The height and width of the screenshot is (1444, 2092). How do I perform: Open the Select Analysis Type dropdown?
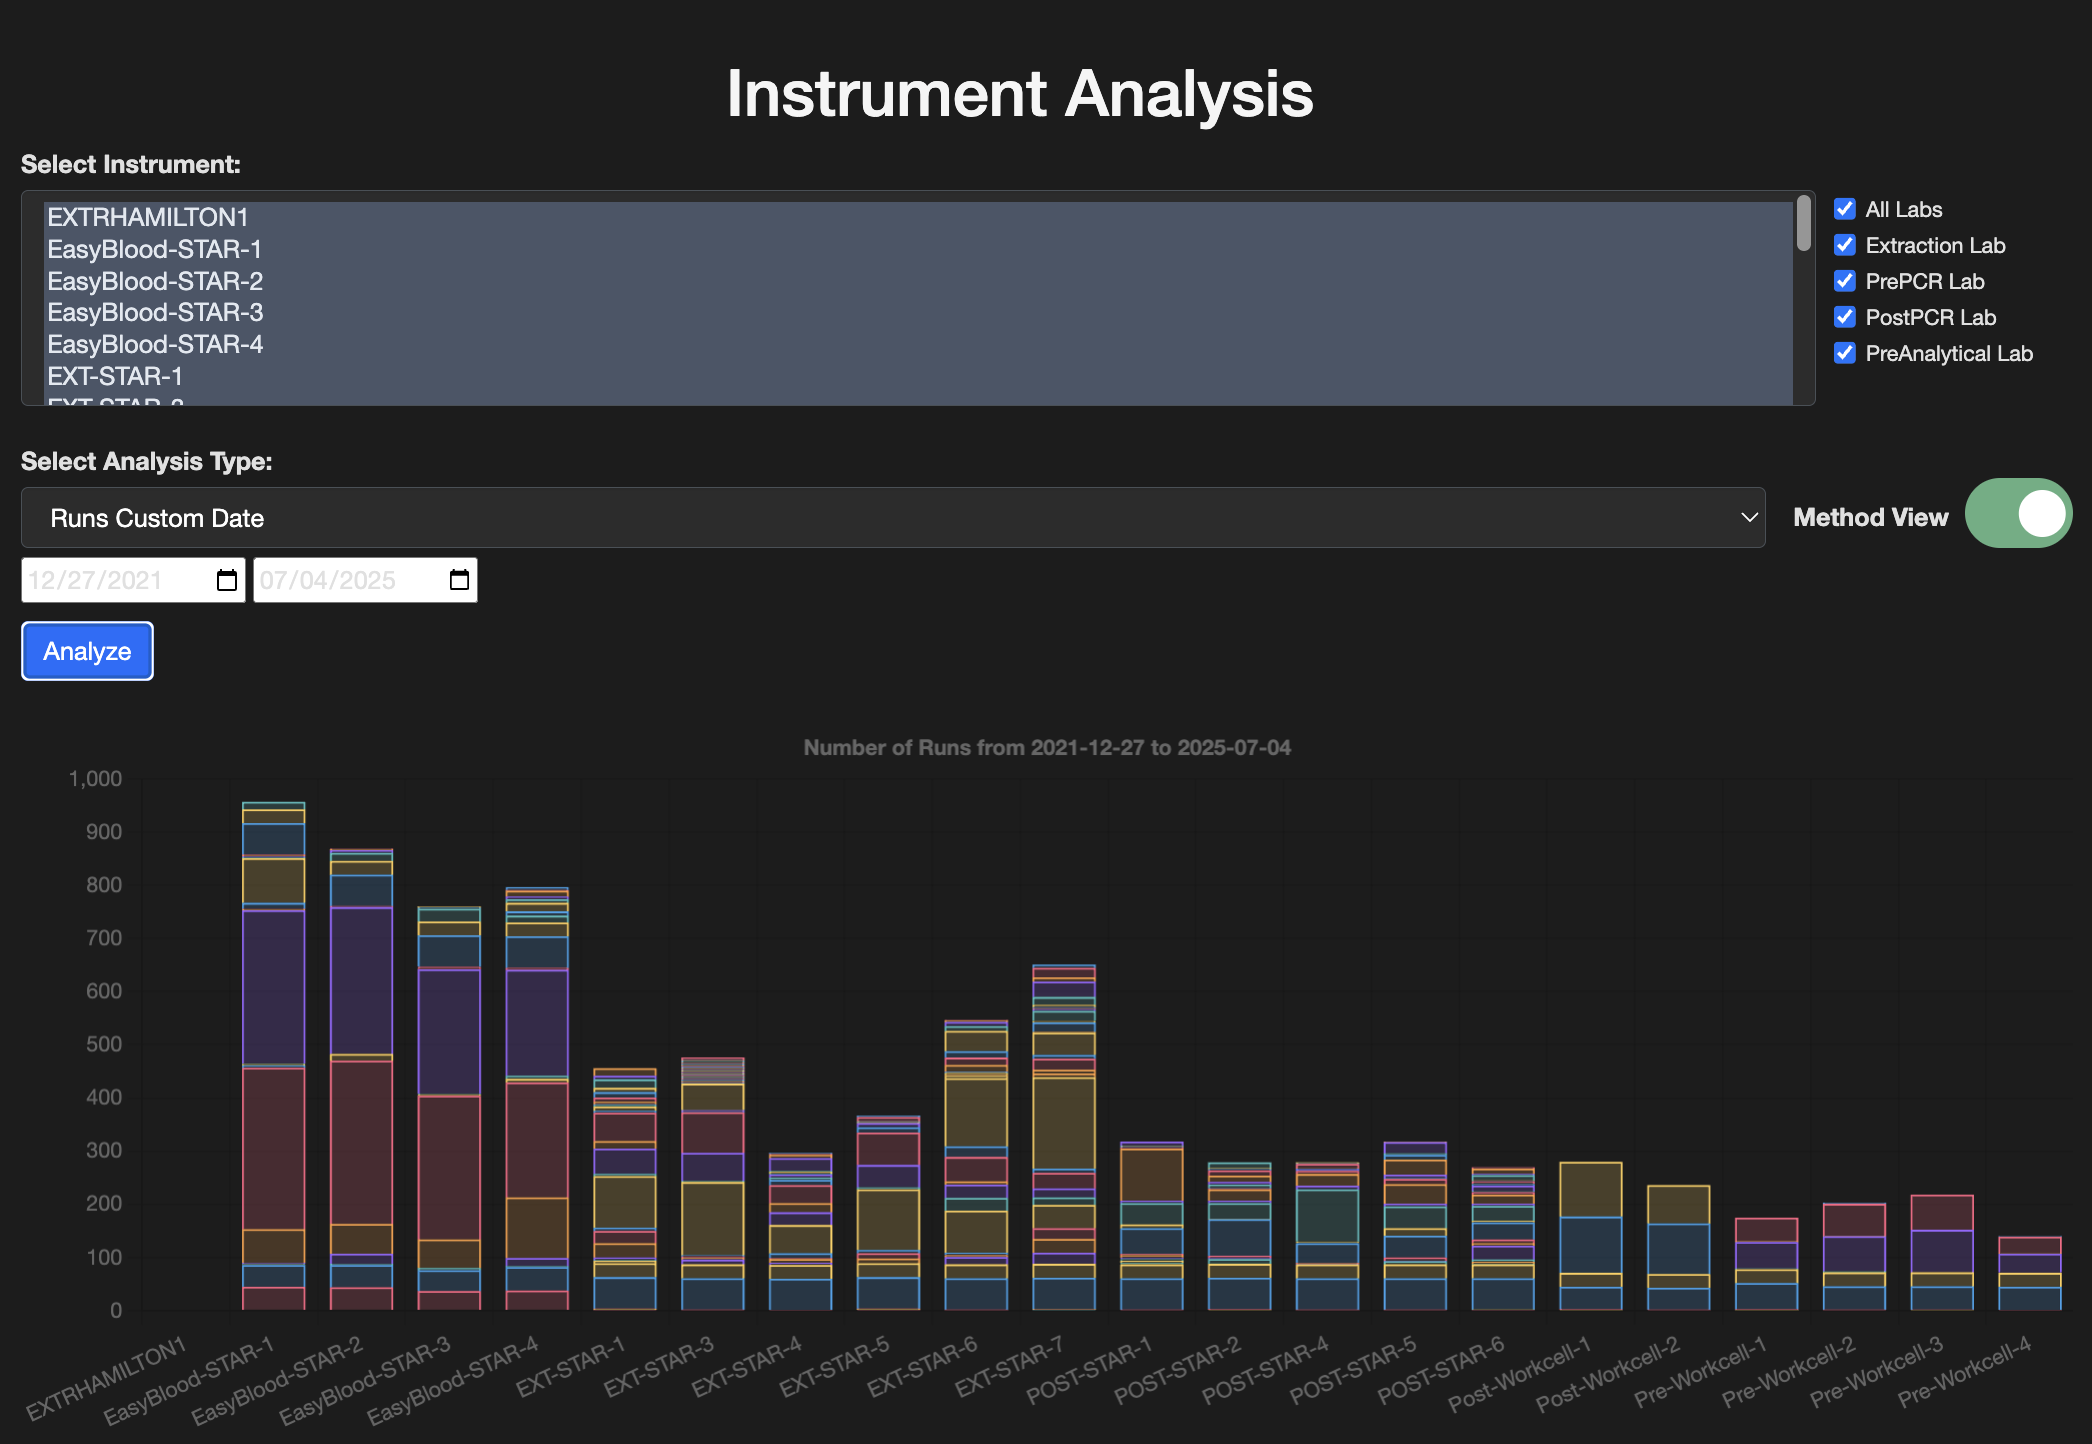1747,517
